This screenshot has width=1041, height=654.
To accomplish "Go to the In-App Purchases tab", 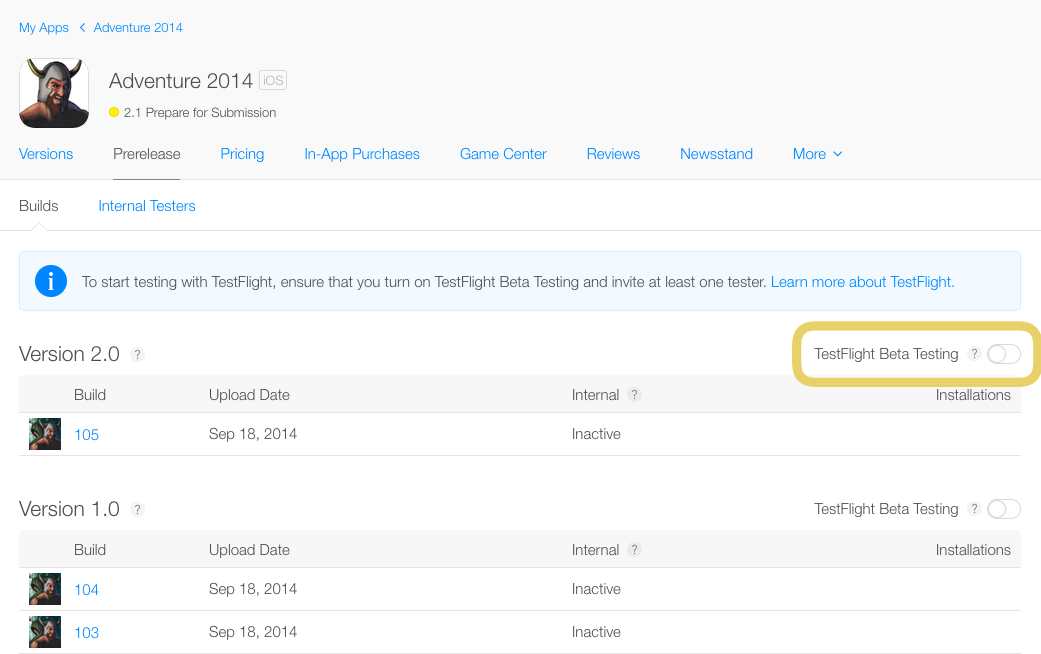I will coord(362,154).
